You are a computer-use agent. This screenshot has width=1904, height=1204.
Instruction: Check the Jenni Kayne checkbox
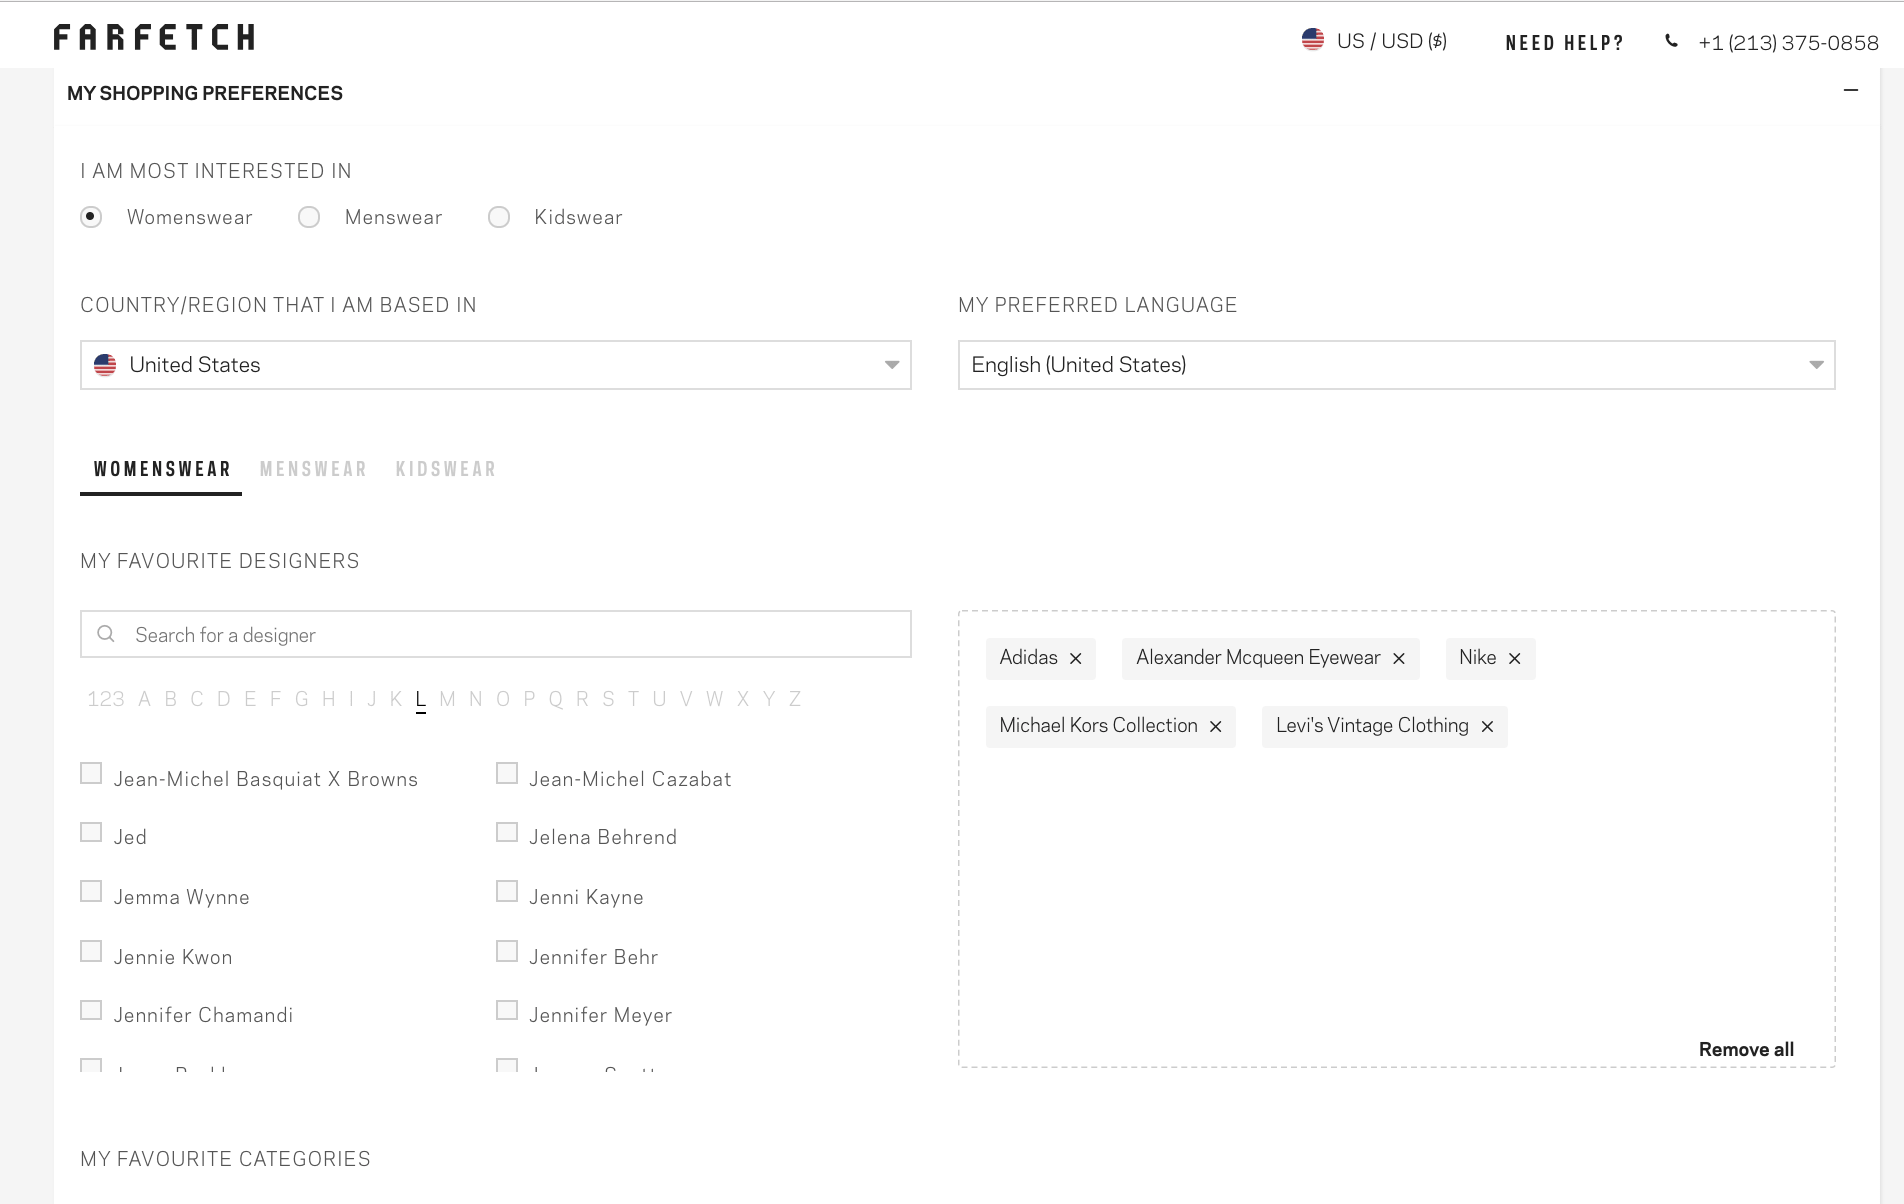click(x=507, y=891)
